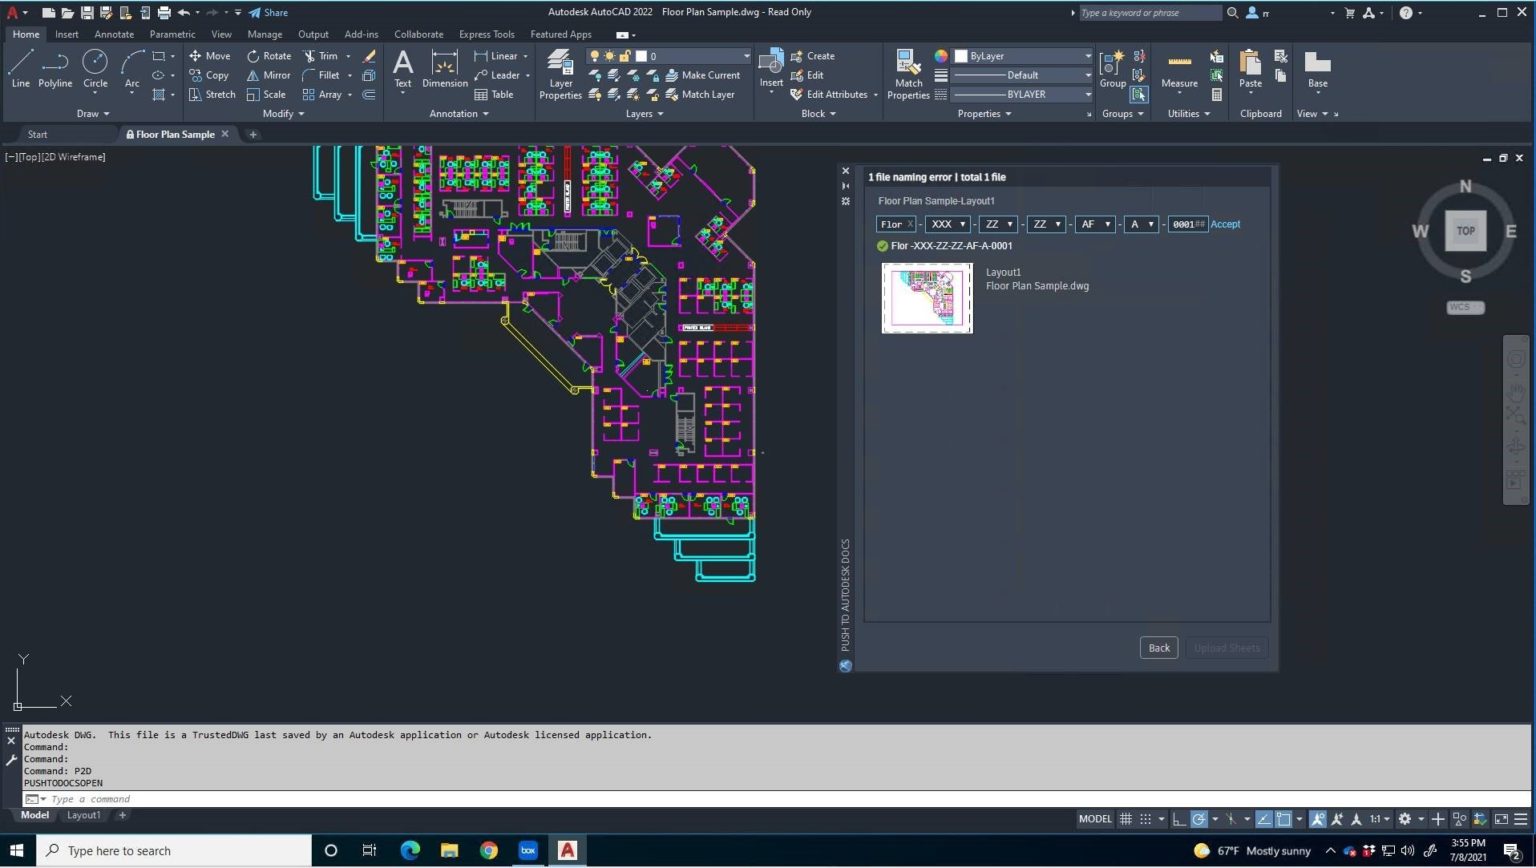Click the Layout1 sheet thumbnail

926,297
